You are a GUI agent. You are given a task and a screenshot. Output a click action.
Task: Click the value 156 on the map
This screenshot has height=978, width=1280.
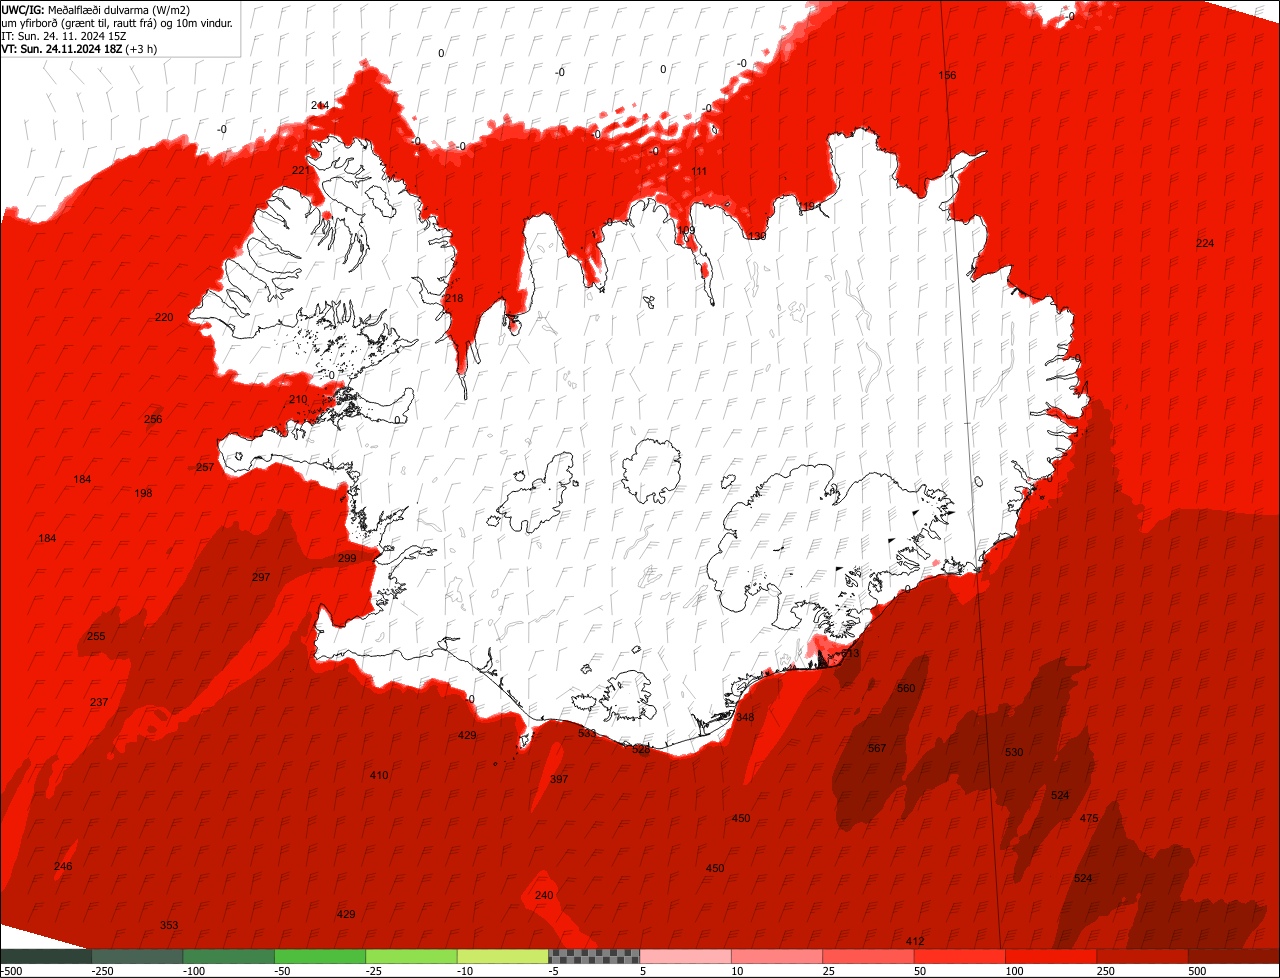(x=947, y=76)
